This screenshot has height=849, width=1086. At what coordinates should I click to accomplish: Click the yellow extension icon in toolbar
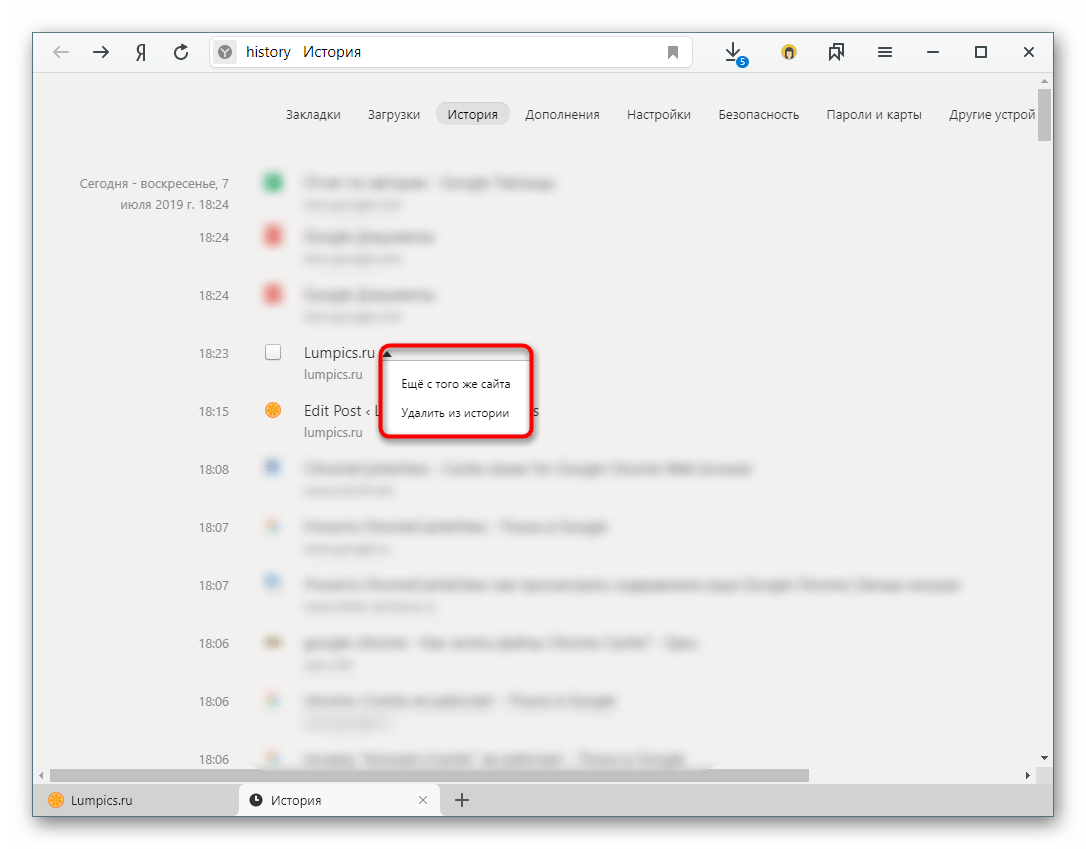pyautogui.click(x=789, y=53)
